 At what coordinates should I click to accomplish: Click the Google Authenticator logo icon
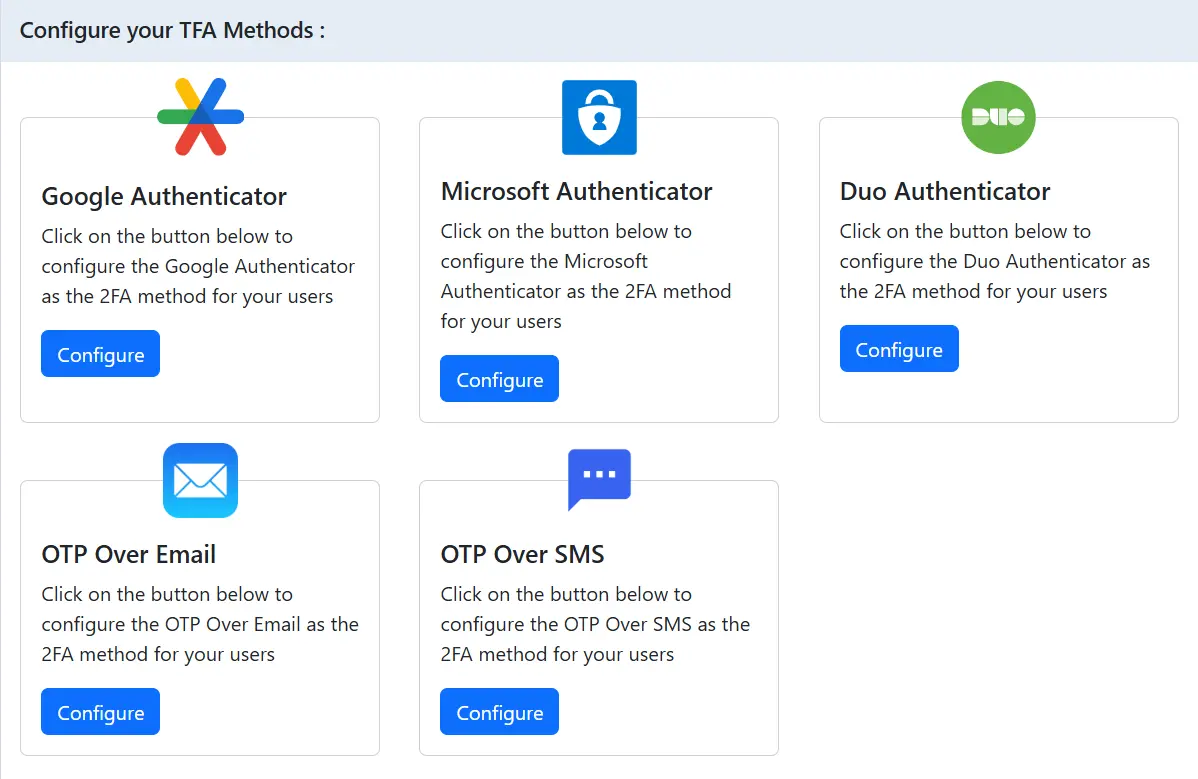click(x=200, y=117)
